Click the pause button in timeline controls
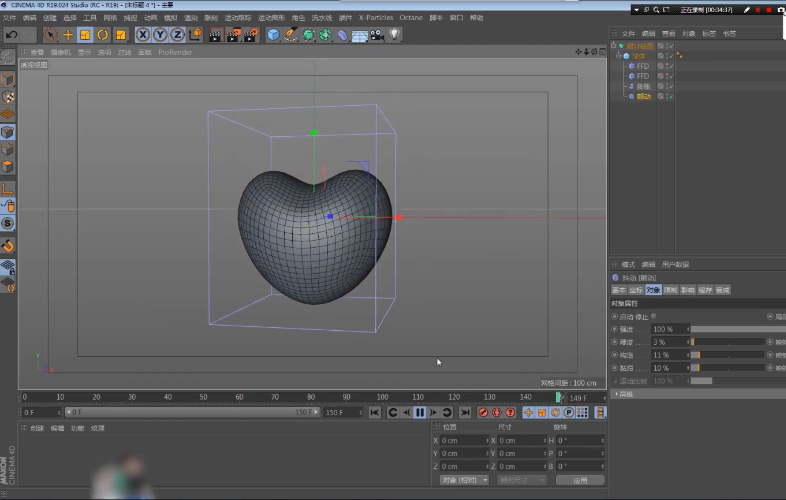Viewport: 786px width, 500px height. pos(420,412)
